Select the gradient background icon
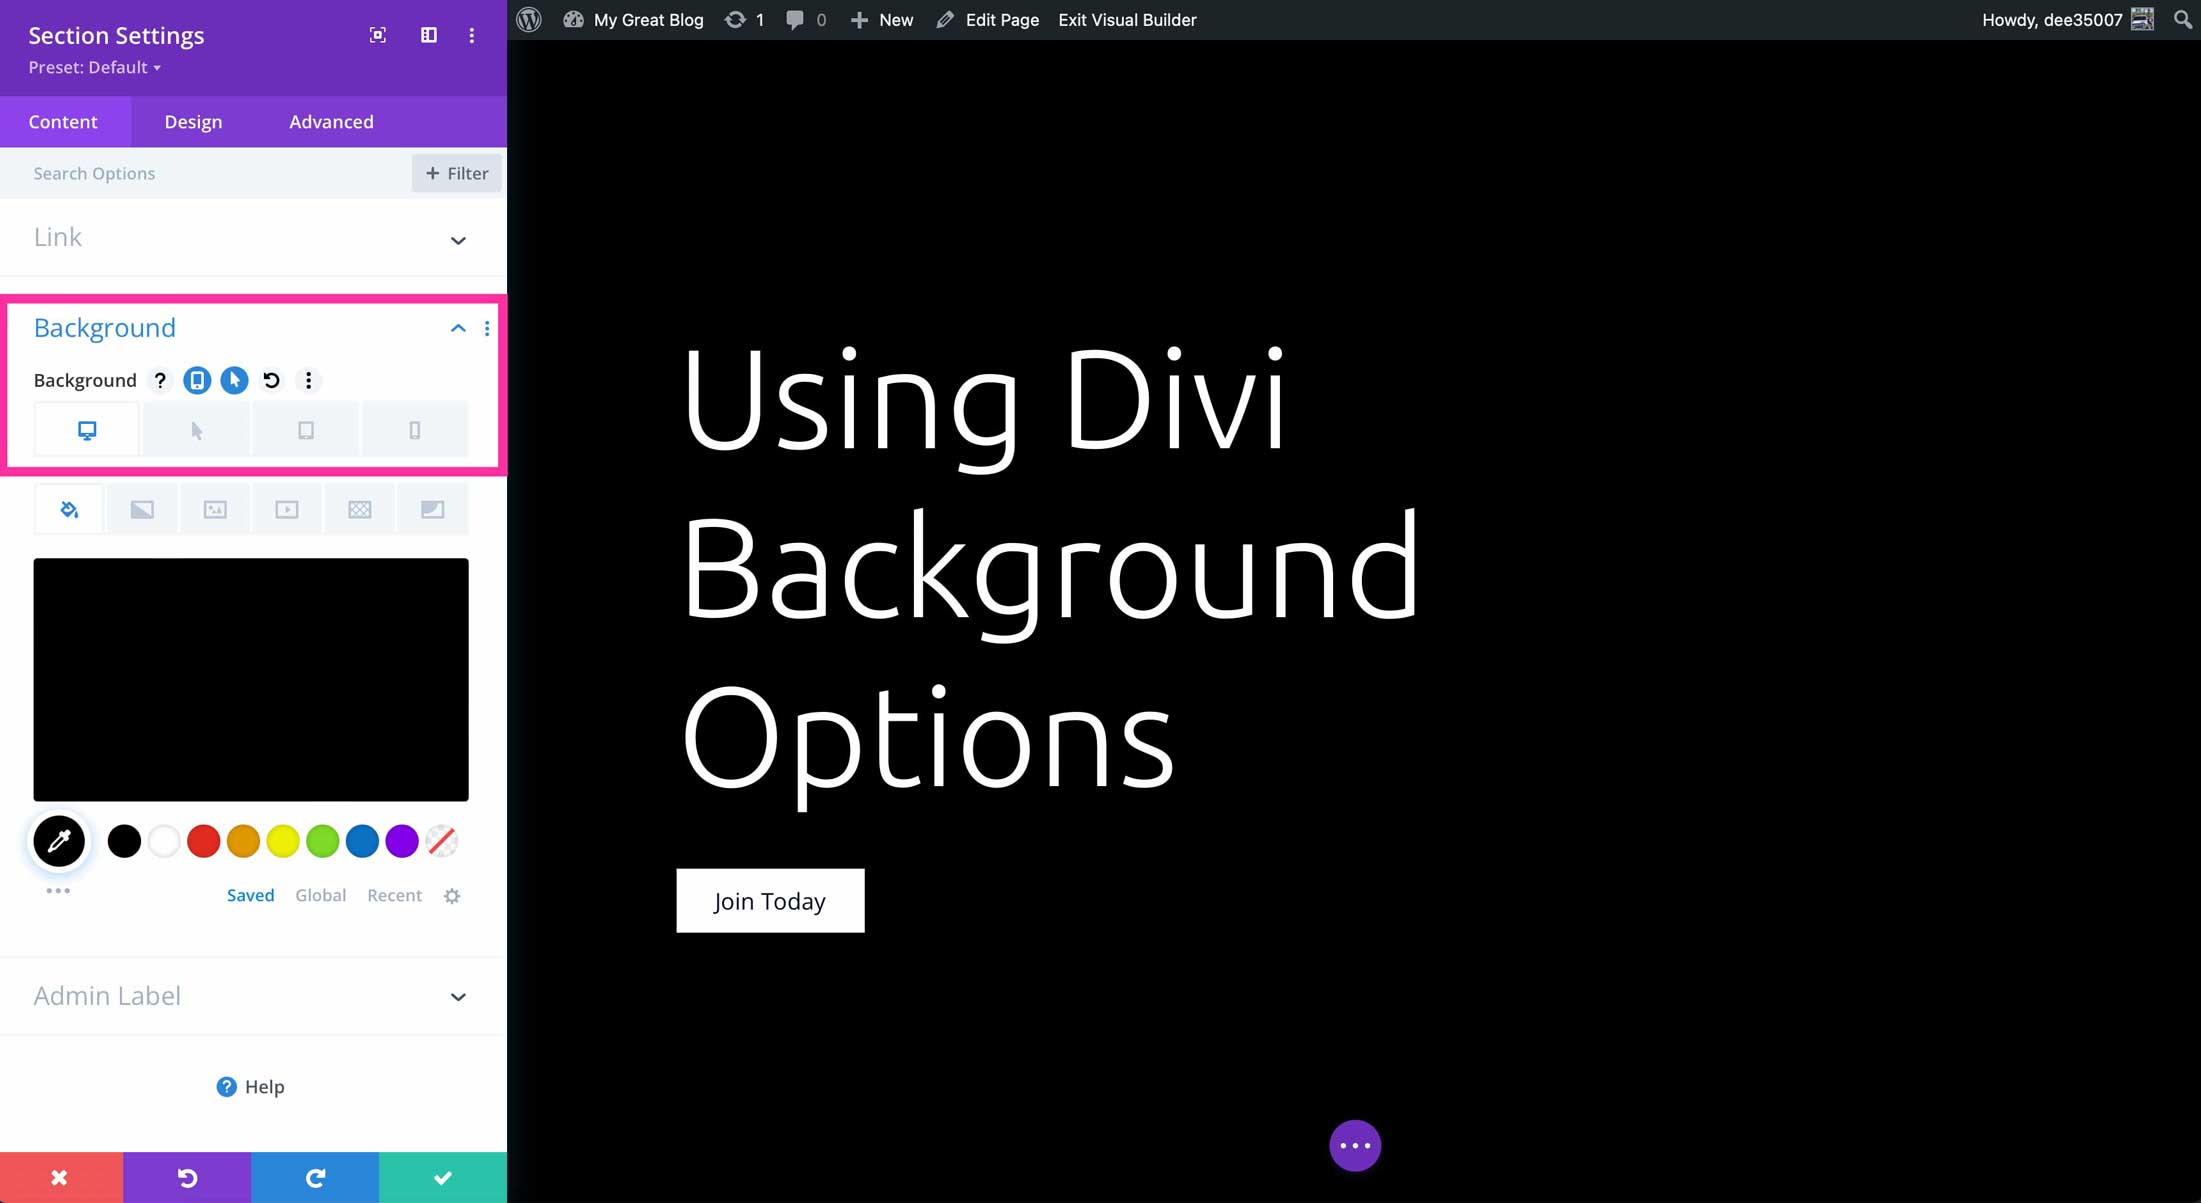 [x=142, y=510]
